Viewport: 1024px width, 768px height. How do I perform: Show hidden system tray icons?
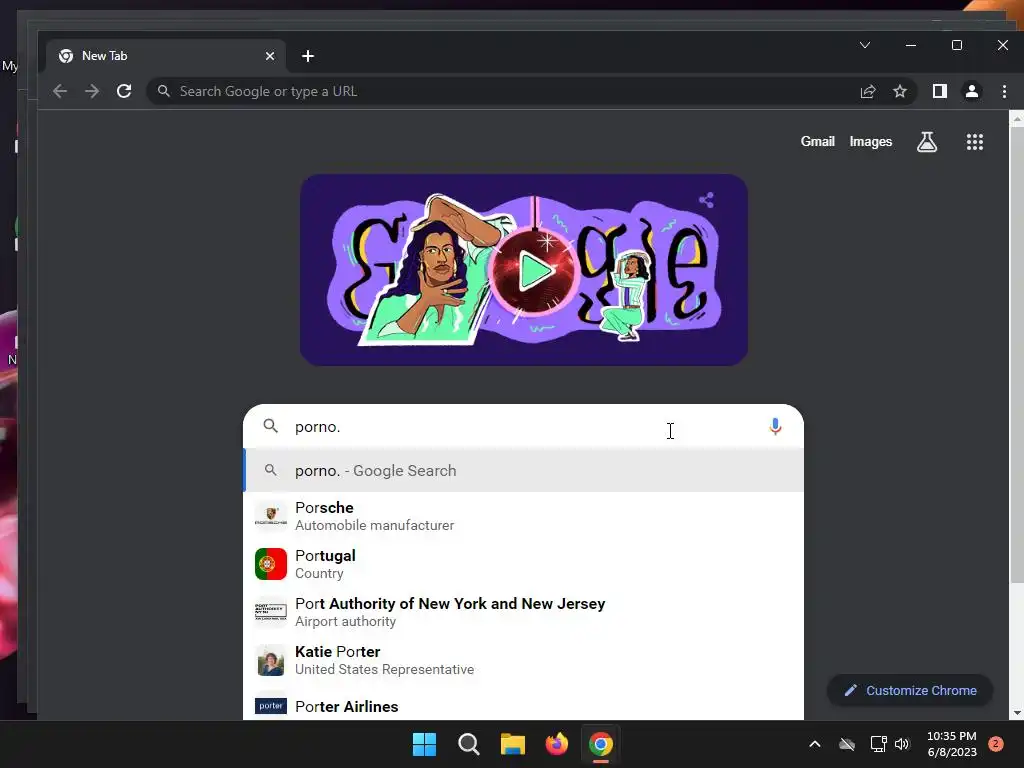pos(814,744)
